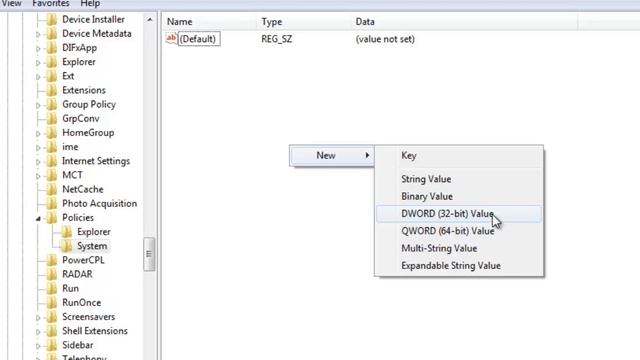Open the New submenu in context menu
This screenshot has height=360, width=640.
(331, 156)
